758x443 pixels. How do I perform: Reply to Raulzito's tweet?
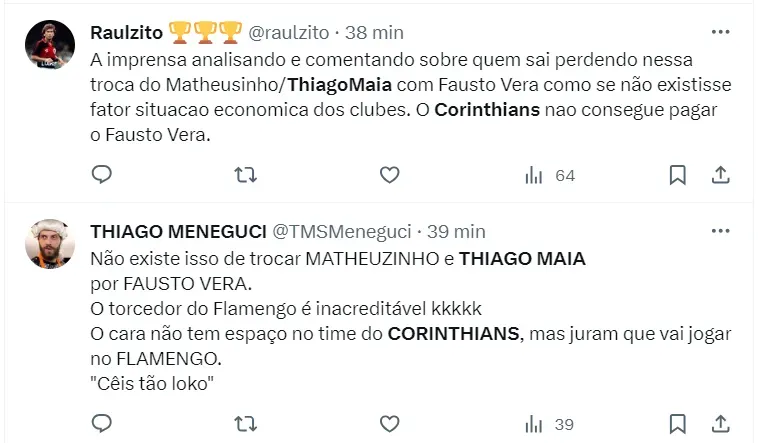pyautogui.click(x=101, y=175)
